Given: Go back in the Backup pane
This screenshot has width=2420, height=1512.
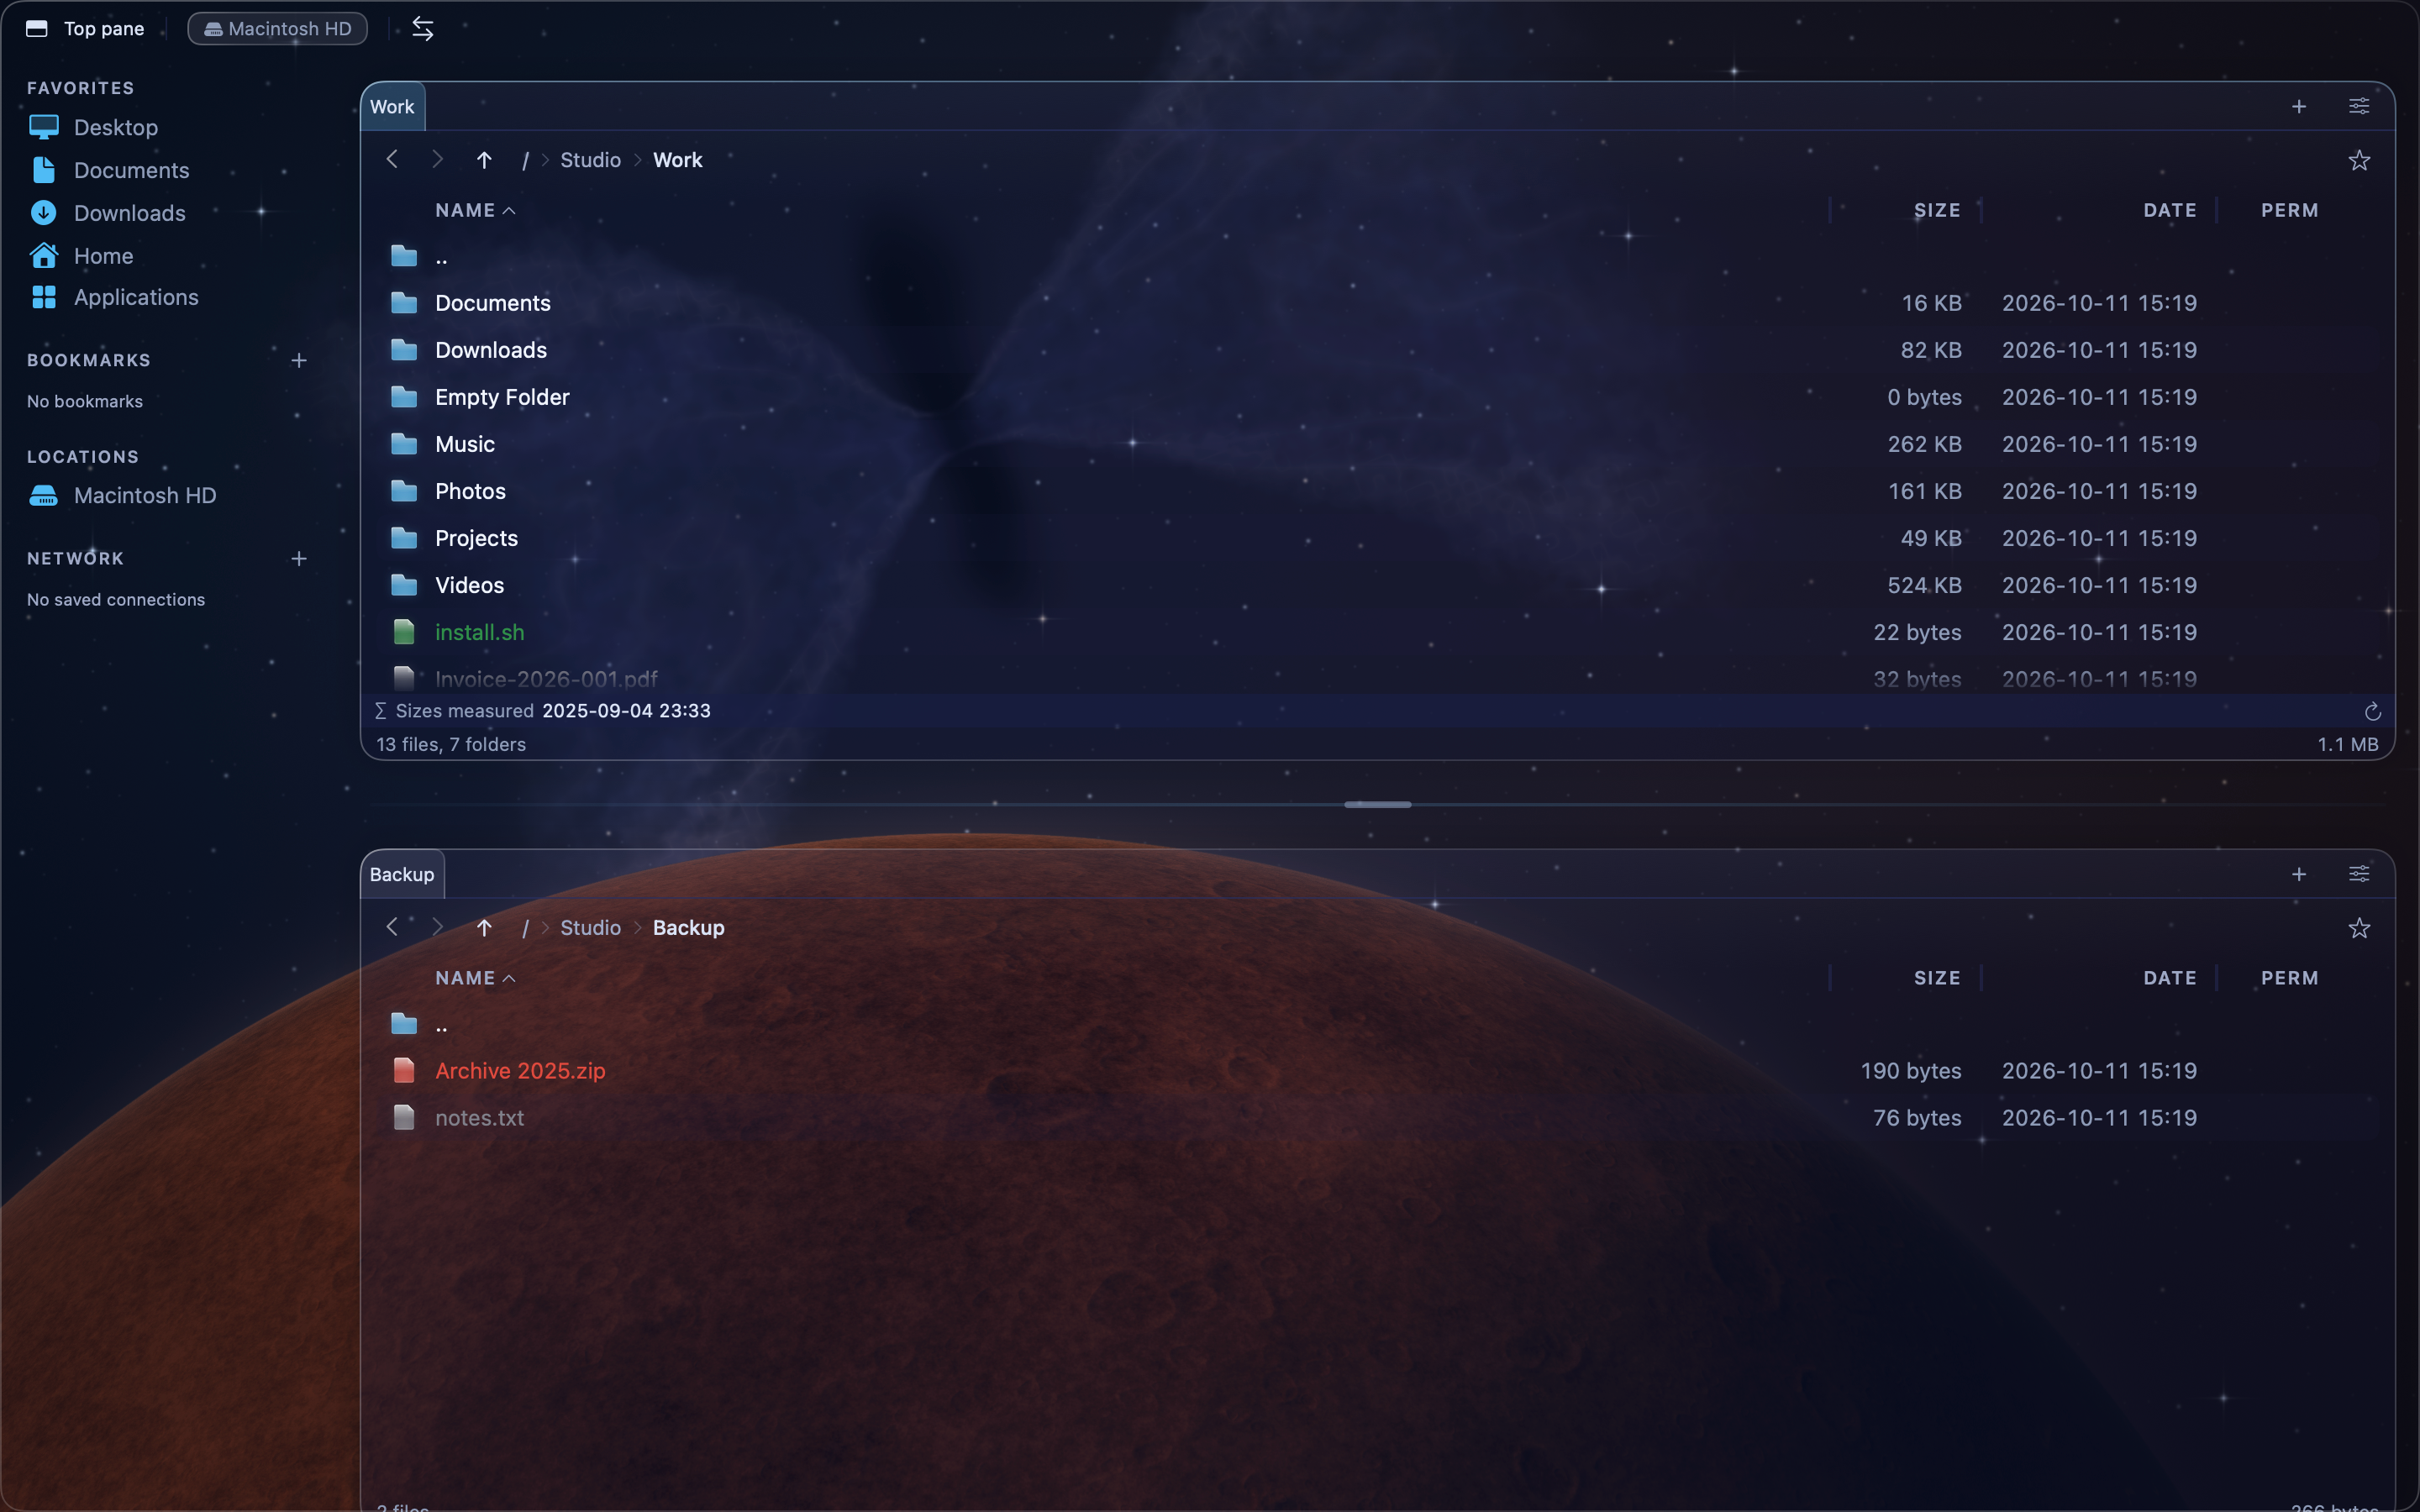Looking at the screenshot, I should [392, 928].
